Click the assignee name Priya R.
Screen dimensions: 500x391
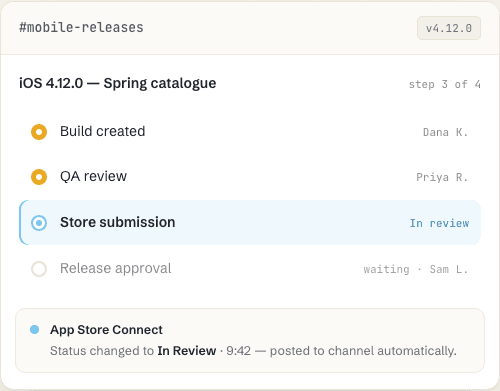click(x=442, y=177)
